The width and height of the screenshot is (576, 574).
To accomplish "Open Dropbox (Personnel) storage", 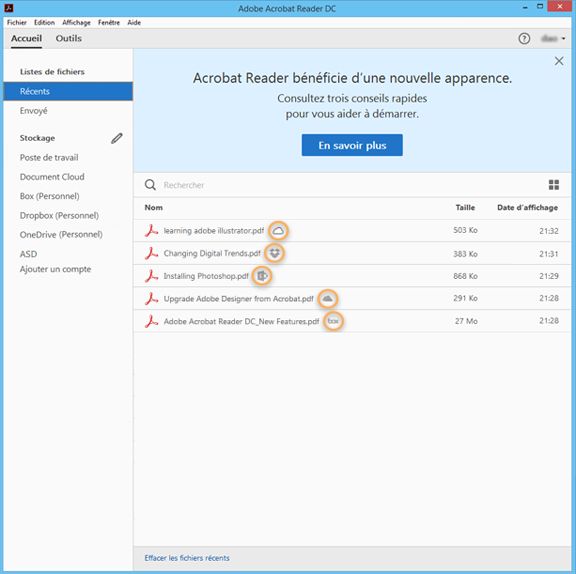I will pyautogui.click(x=60, y=216).
